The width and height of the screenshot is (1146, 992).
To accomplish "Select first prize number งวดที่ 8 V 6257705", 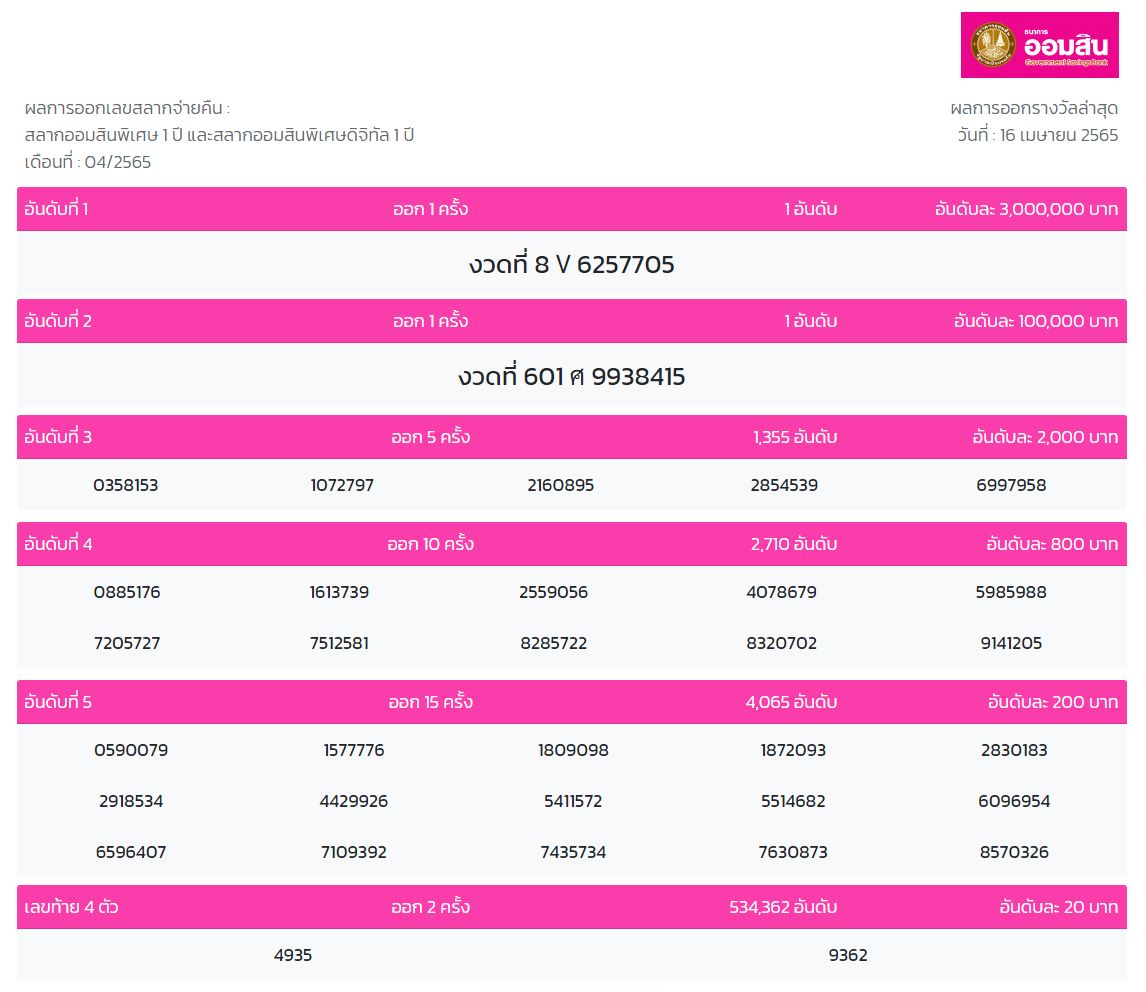I will pos(572,265).
